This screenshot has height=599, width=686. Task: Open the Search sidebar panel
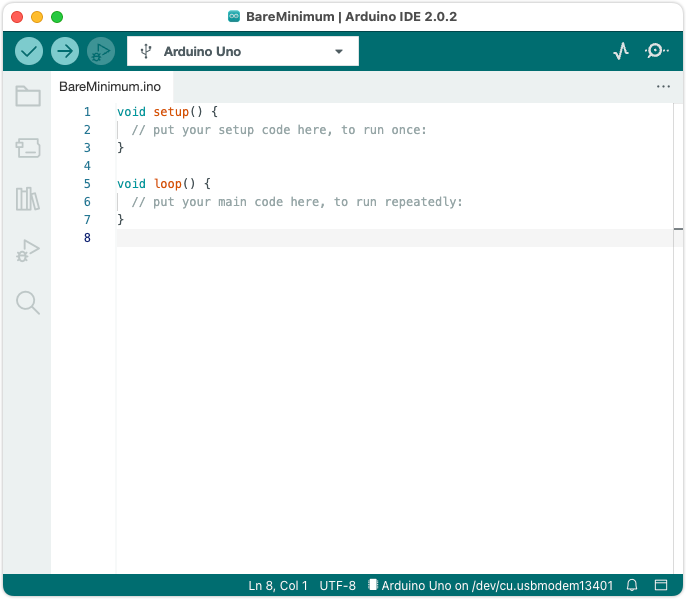coord(28,302)
